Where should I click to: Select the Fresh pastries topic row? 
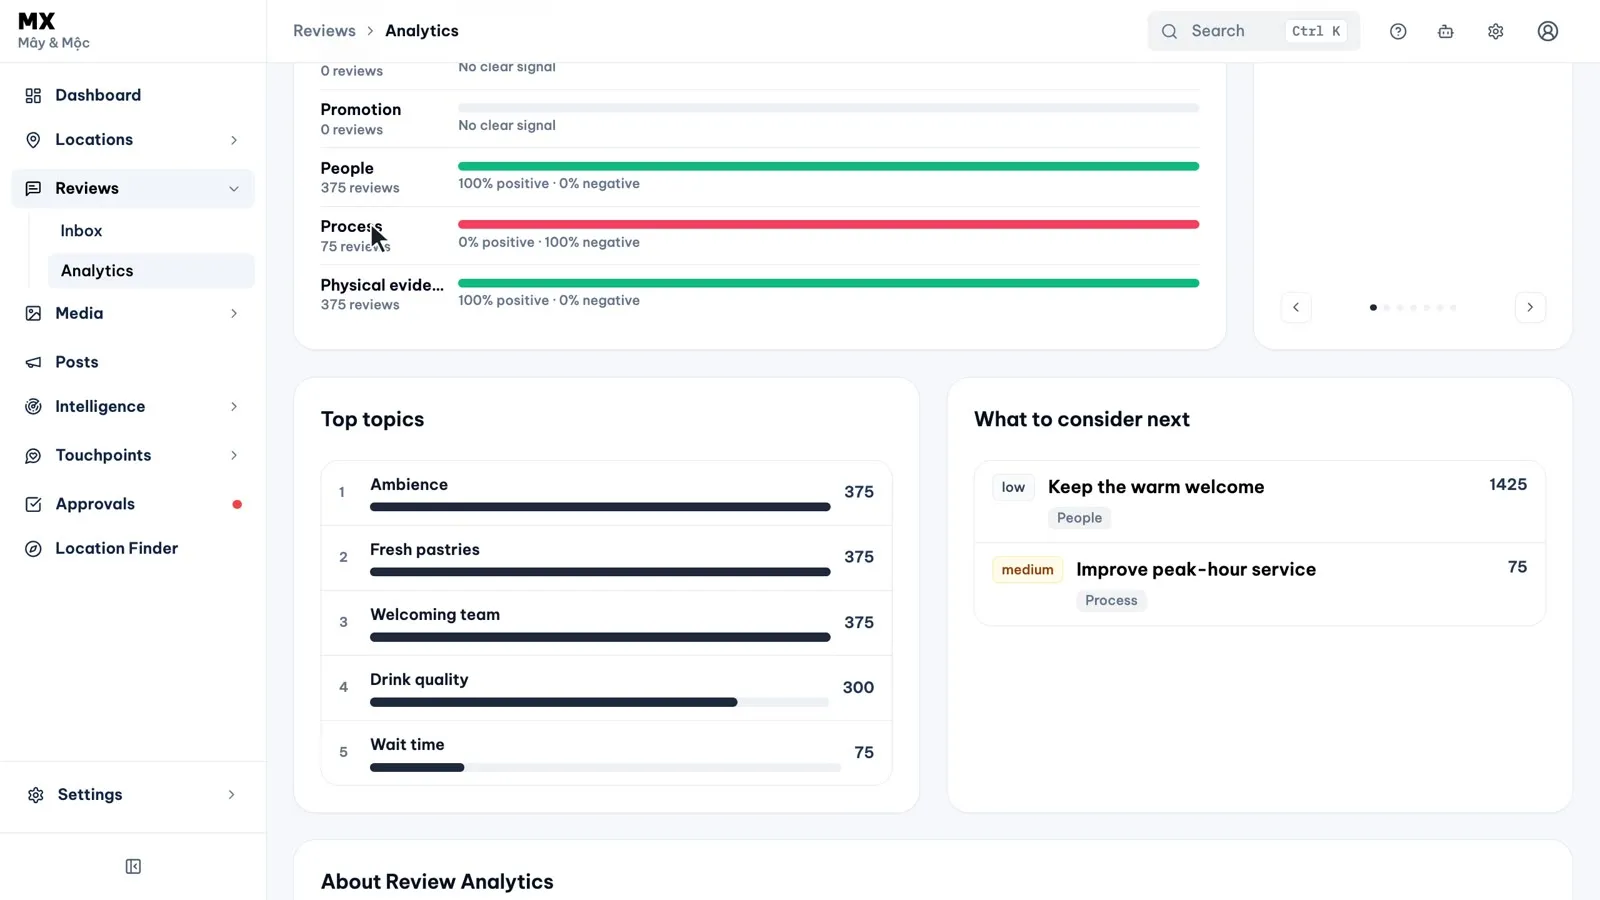click(606, 558)
